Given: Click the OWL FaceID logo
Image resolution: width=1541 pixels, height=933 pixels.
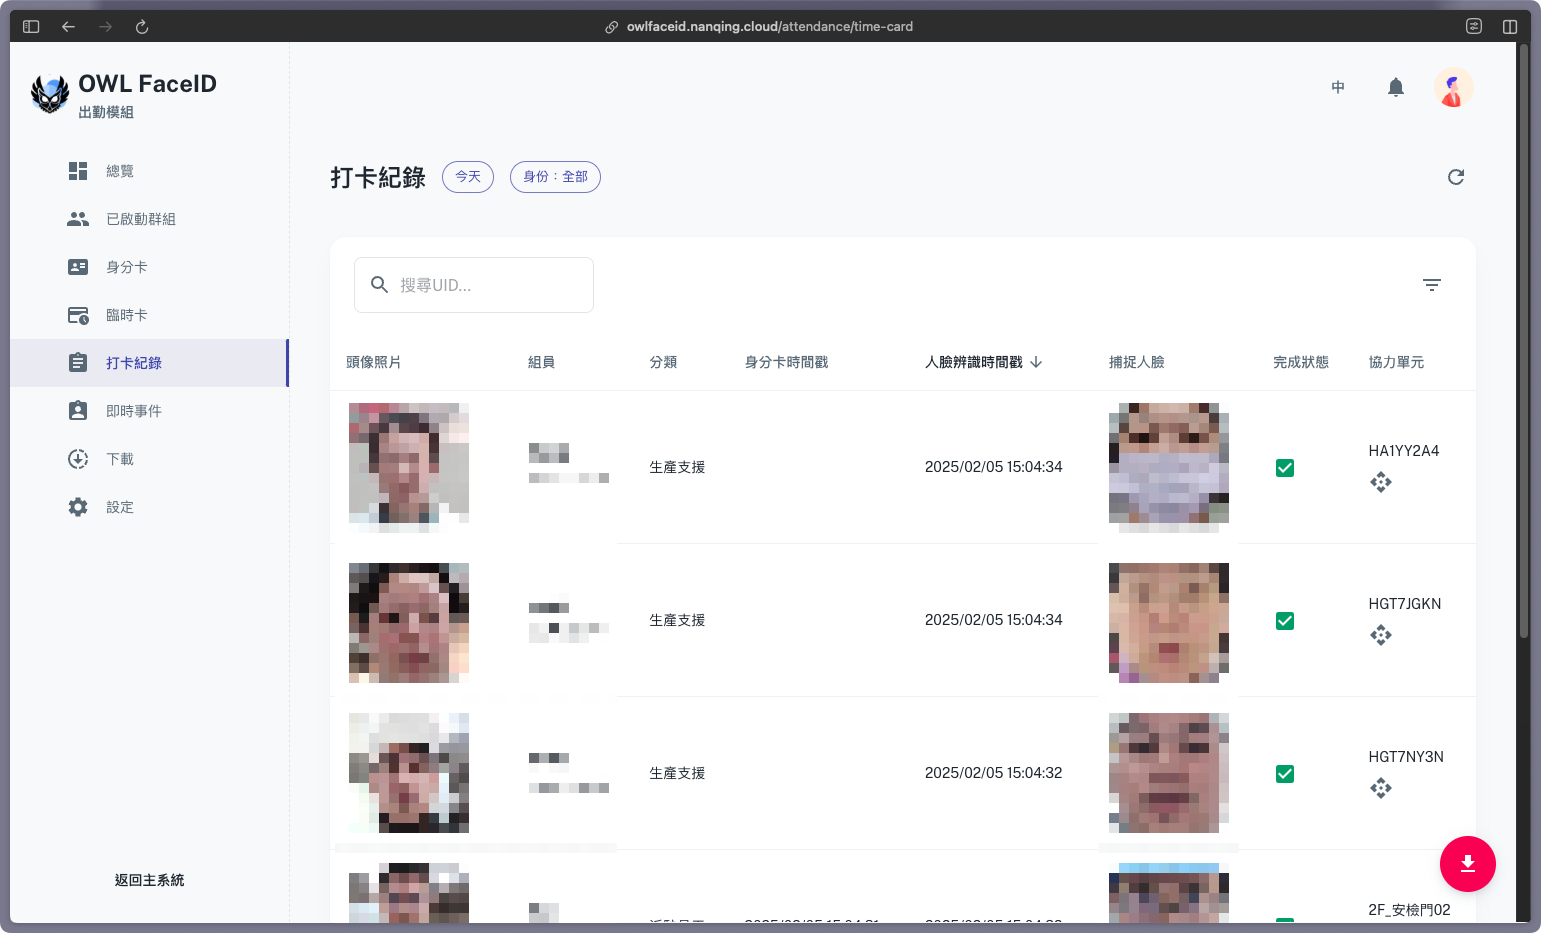Looking at the screenshot, I should click(x=50, y=94).
